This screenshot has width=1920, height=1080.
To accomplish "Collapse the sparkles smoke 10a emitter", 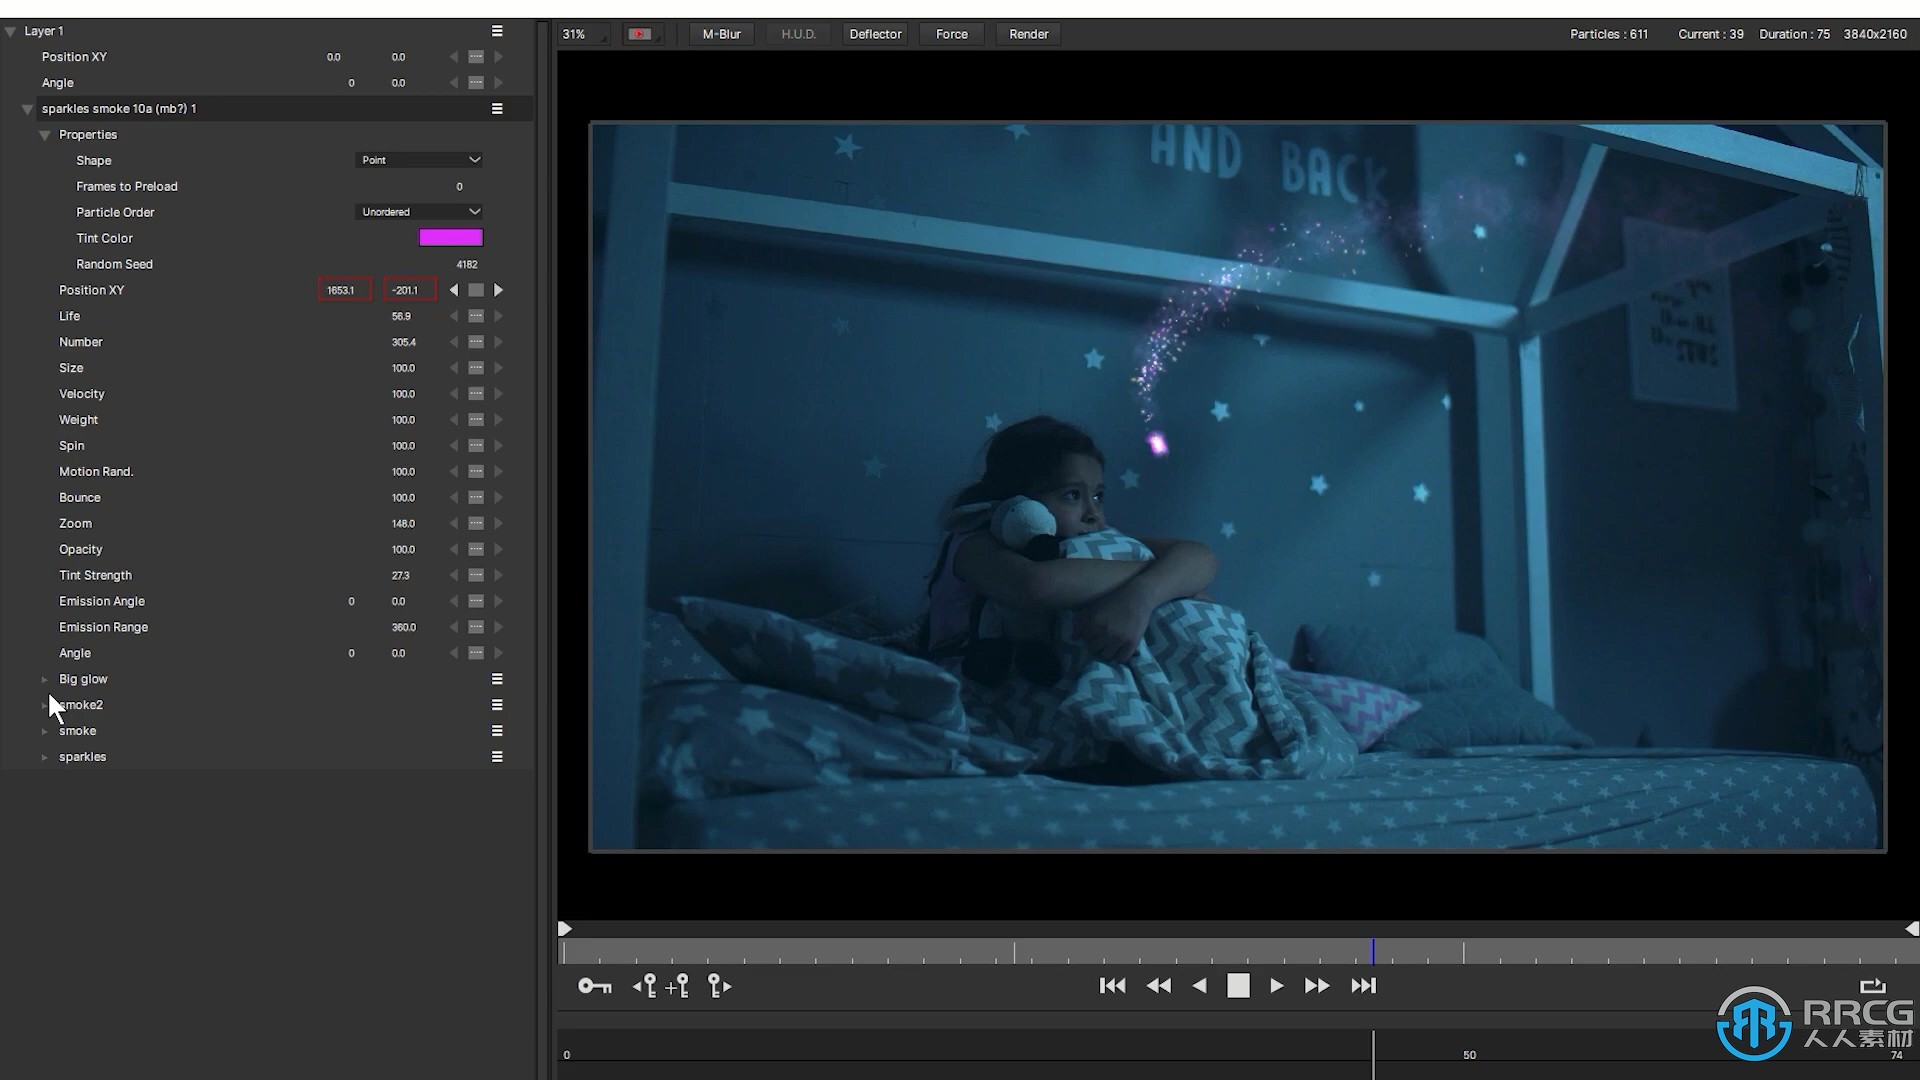I will coord(27,109).
